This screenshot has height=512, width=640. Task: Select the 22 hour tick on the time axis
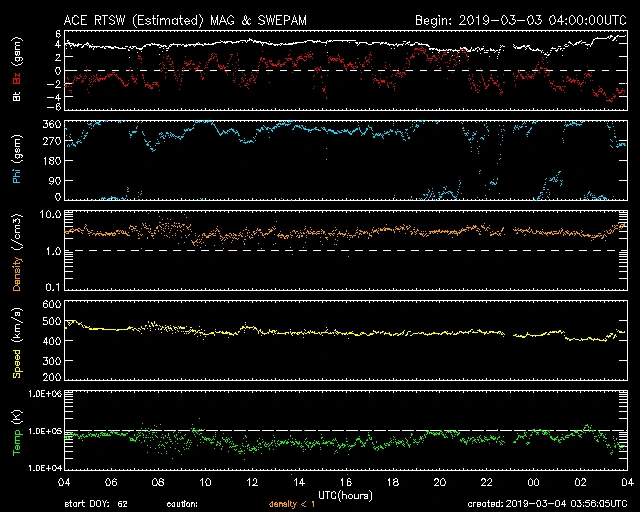[486, 481]
